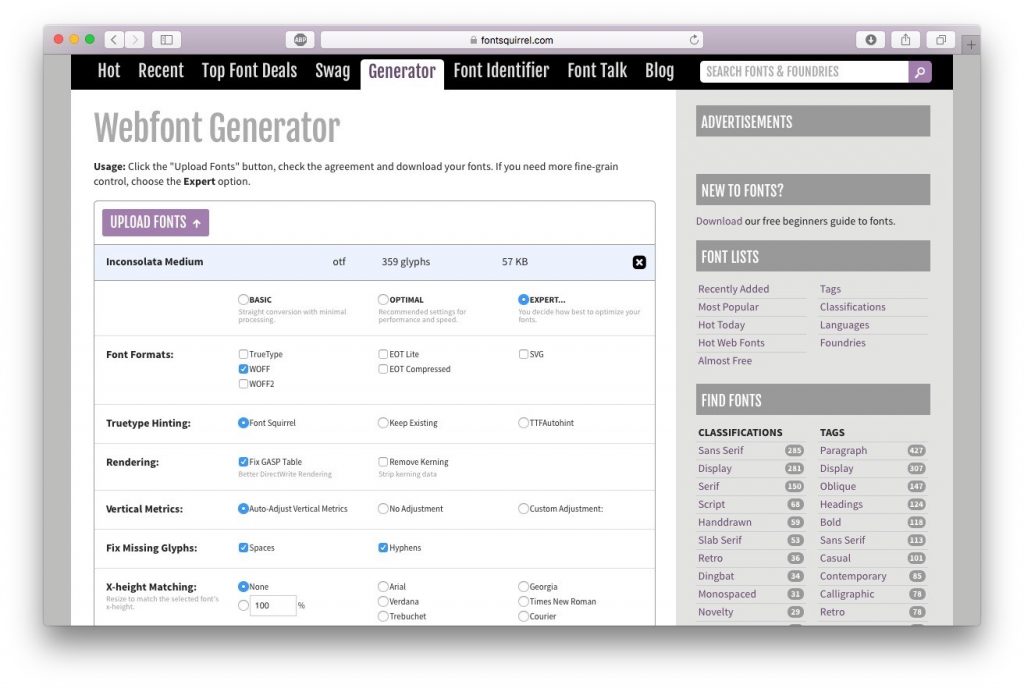The width and height of the screenshot is (1024, 688).
Task: Enable the EOT Lite checkbox
Action: click(383, 354)
